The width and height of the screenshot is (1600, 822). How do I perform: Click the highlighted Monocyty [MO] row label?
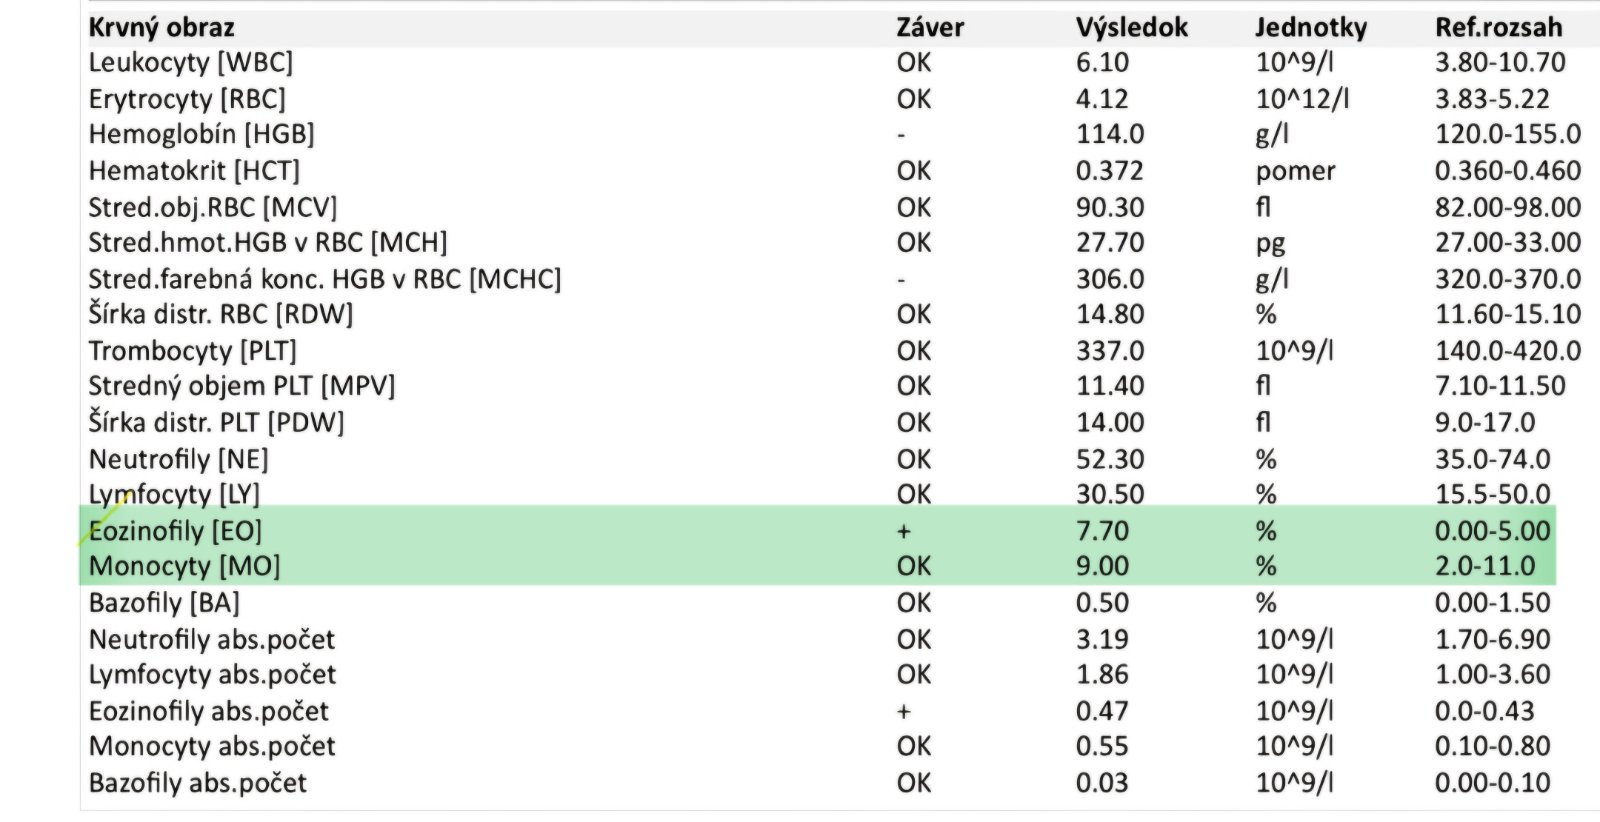(184, 566)
